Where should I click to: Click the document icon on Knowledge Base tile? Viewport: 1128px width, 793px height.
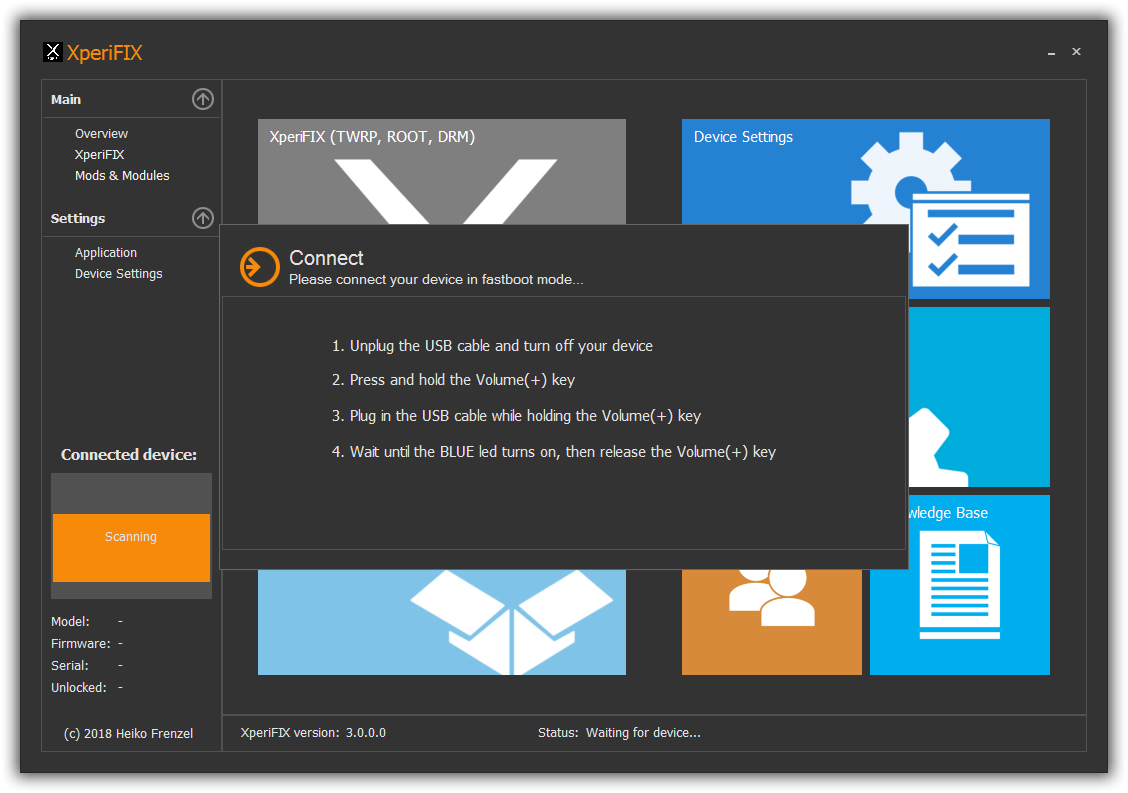(x=960, y=584)
